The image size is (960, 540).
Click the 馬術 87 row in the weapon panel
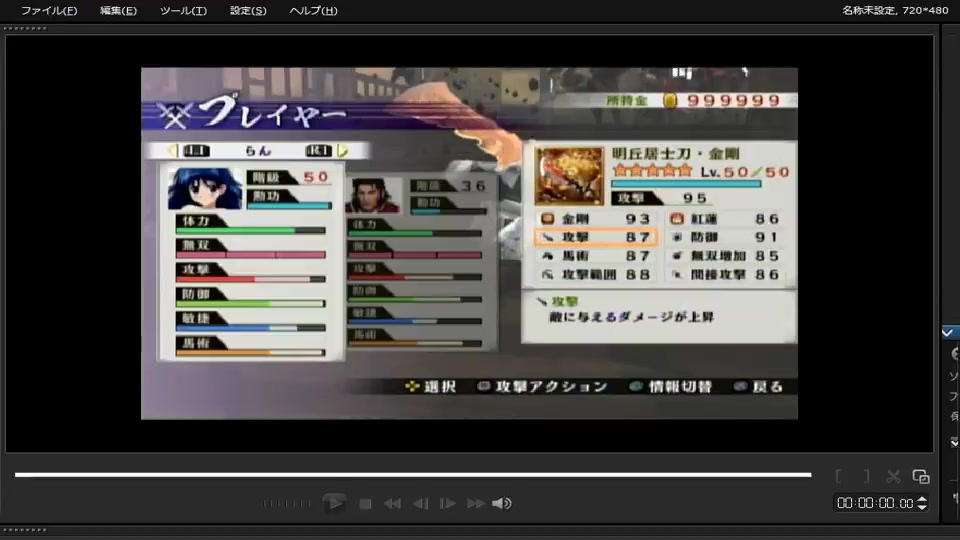[596, 256]
